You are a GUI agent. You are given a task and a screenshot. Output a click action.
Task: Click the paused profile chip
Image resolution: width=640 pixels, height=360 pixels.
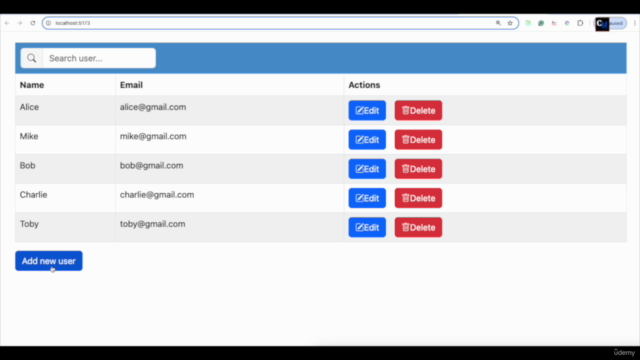pos(610,24)
